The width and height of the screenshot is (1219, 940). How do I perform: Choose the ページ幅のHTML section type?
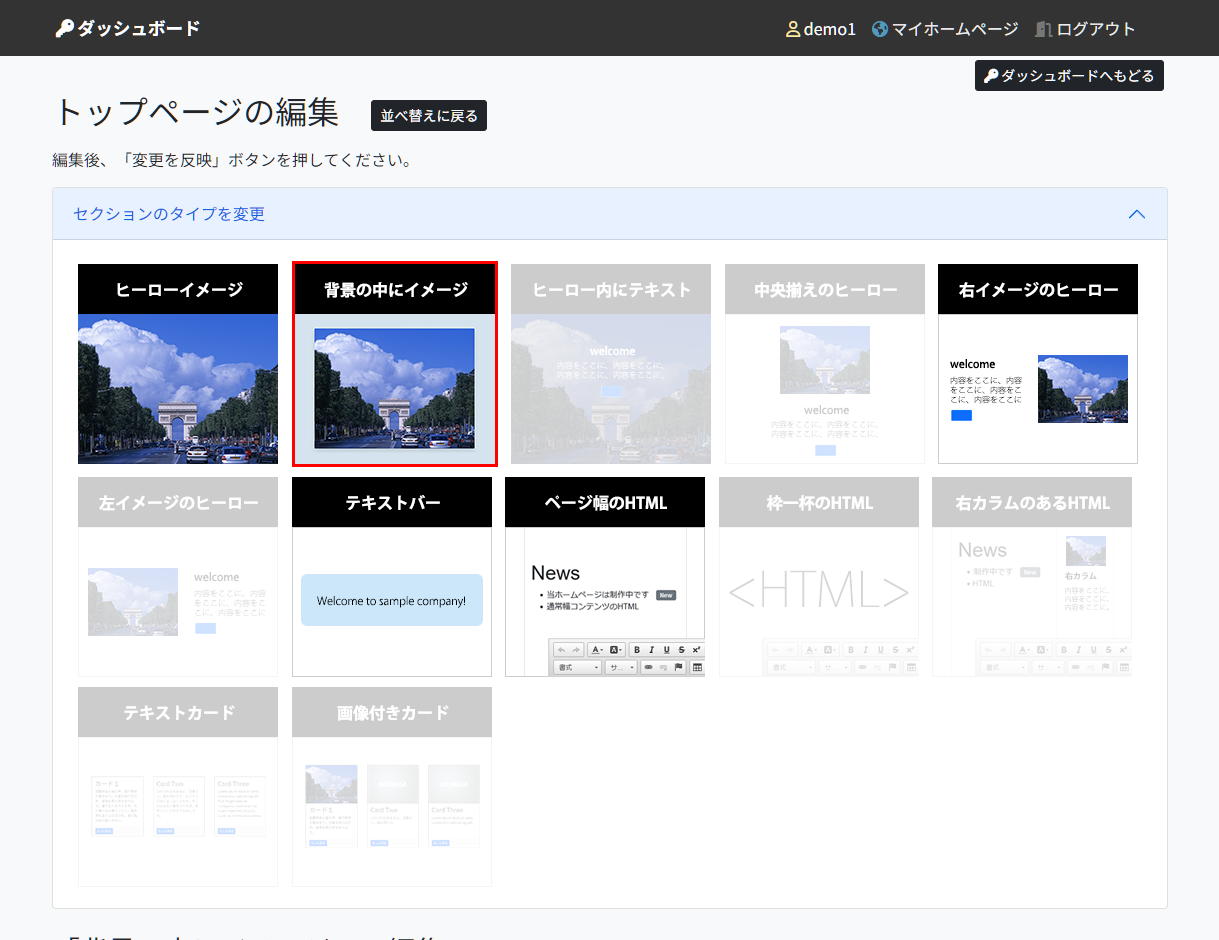pos(605,577)
